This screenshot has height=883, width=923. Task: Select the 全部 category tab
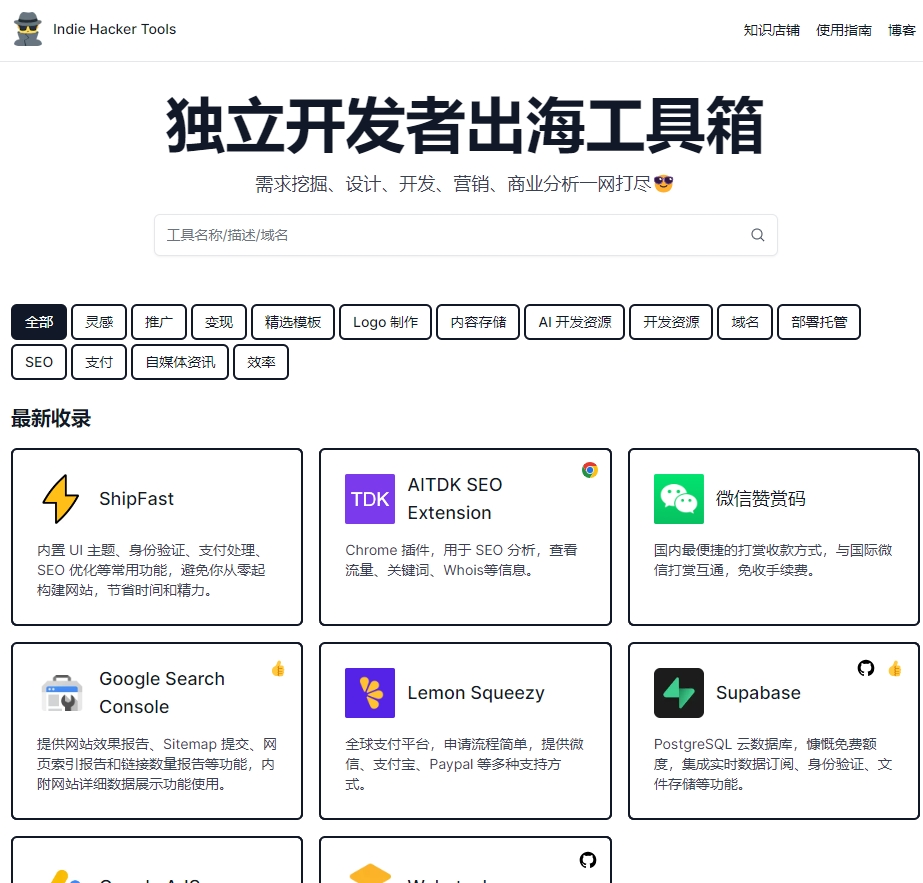(x=39, y=322)
